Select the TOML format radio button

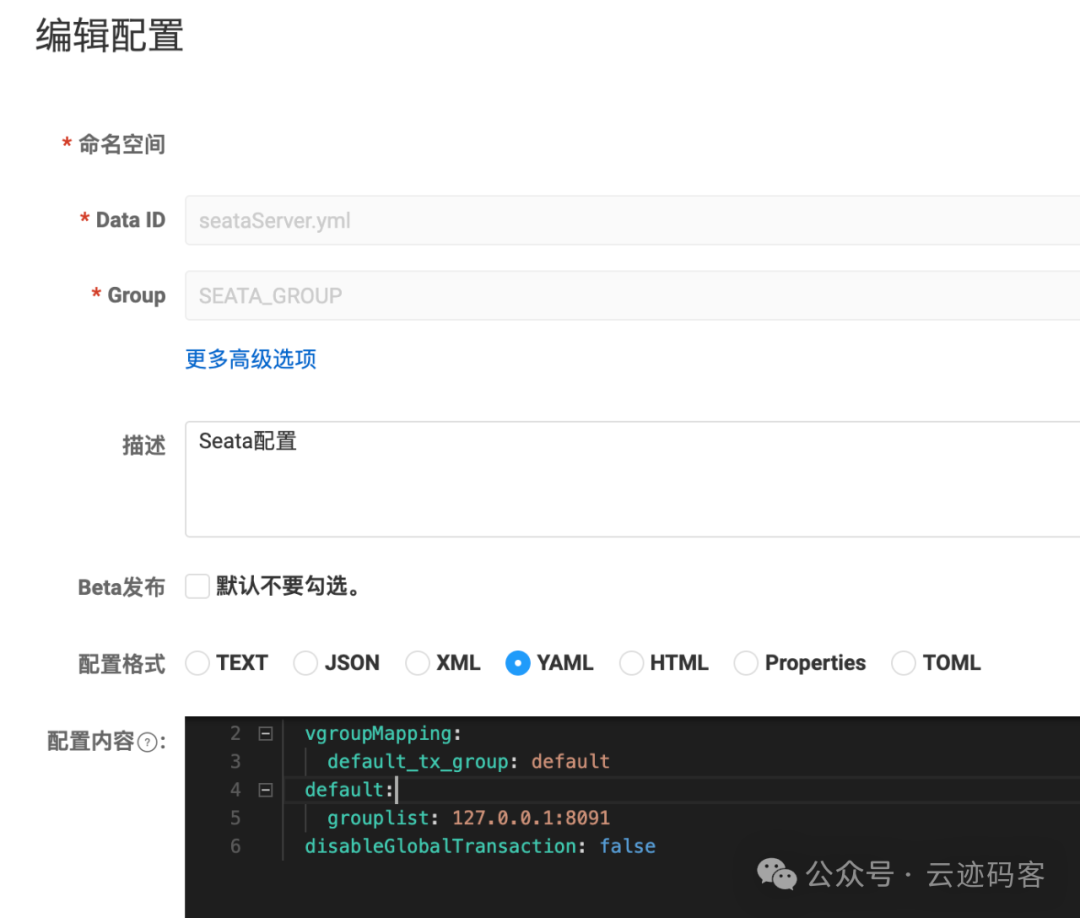[904, 663]
